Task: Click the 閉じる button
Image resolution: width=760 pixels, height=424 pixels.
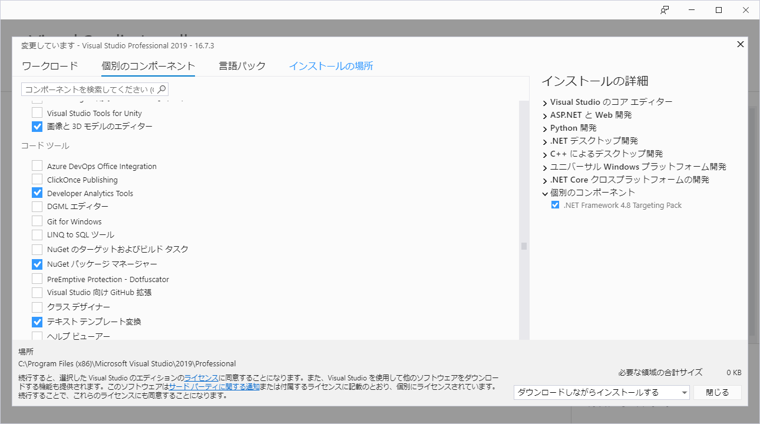Action: click(x=717, y=393)
